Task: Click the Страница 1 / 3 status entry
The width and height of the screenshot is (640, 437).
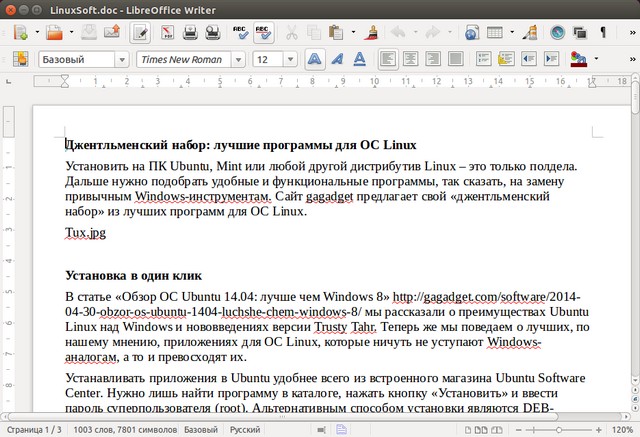Action: (34, 430)
